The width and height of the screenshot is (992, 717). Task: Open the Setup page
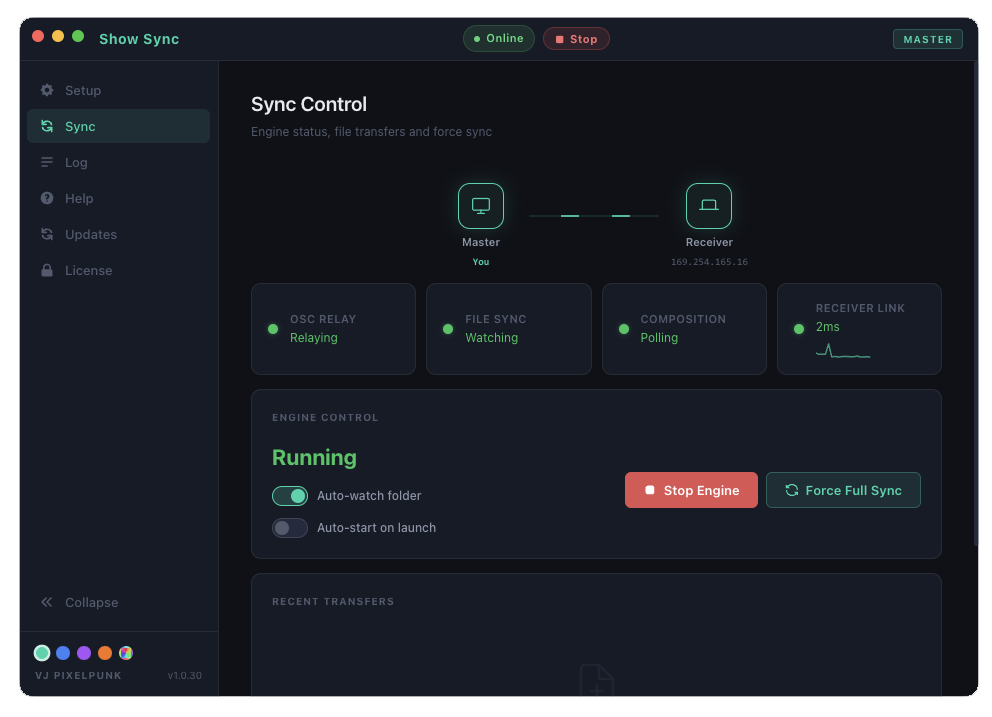tap(118, 90)
